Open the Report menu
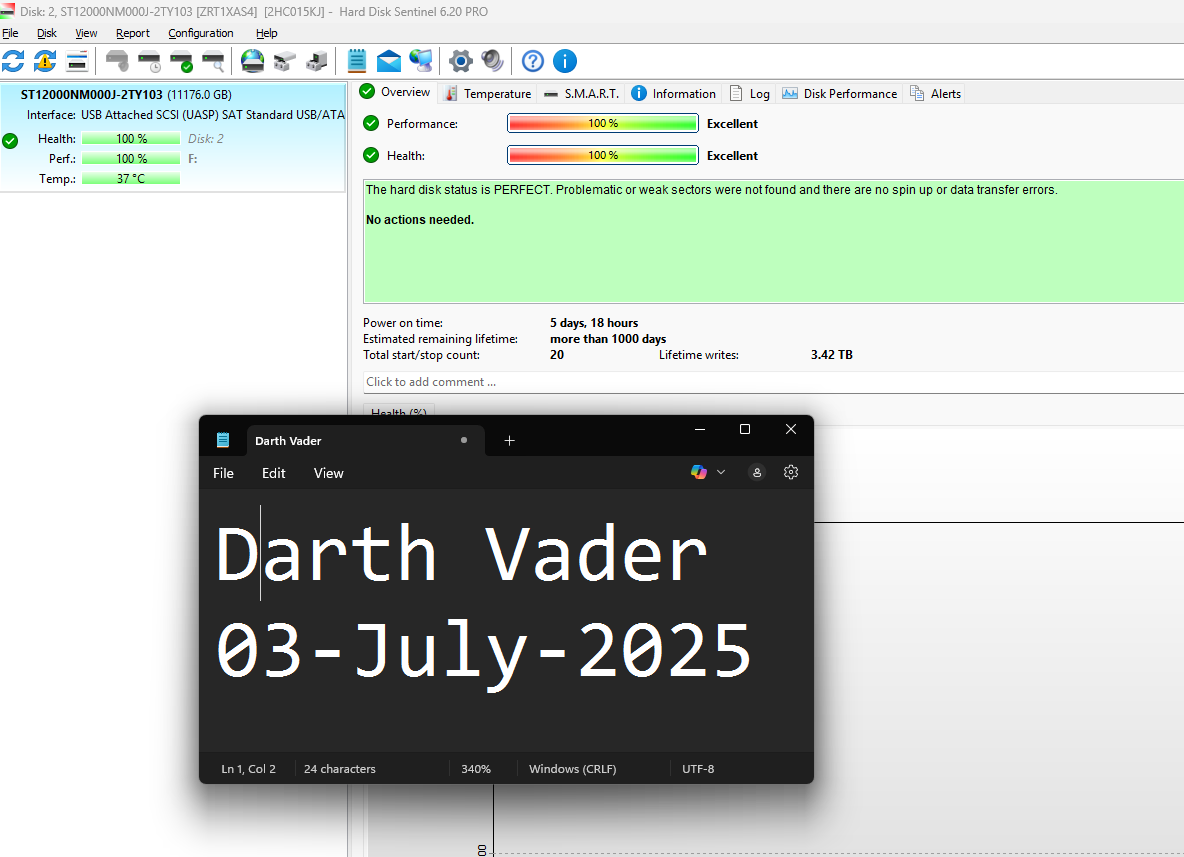 (132, 33)
